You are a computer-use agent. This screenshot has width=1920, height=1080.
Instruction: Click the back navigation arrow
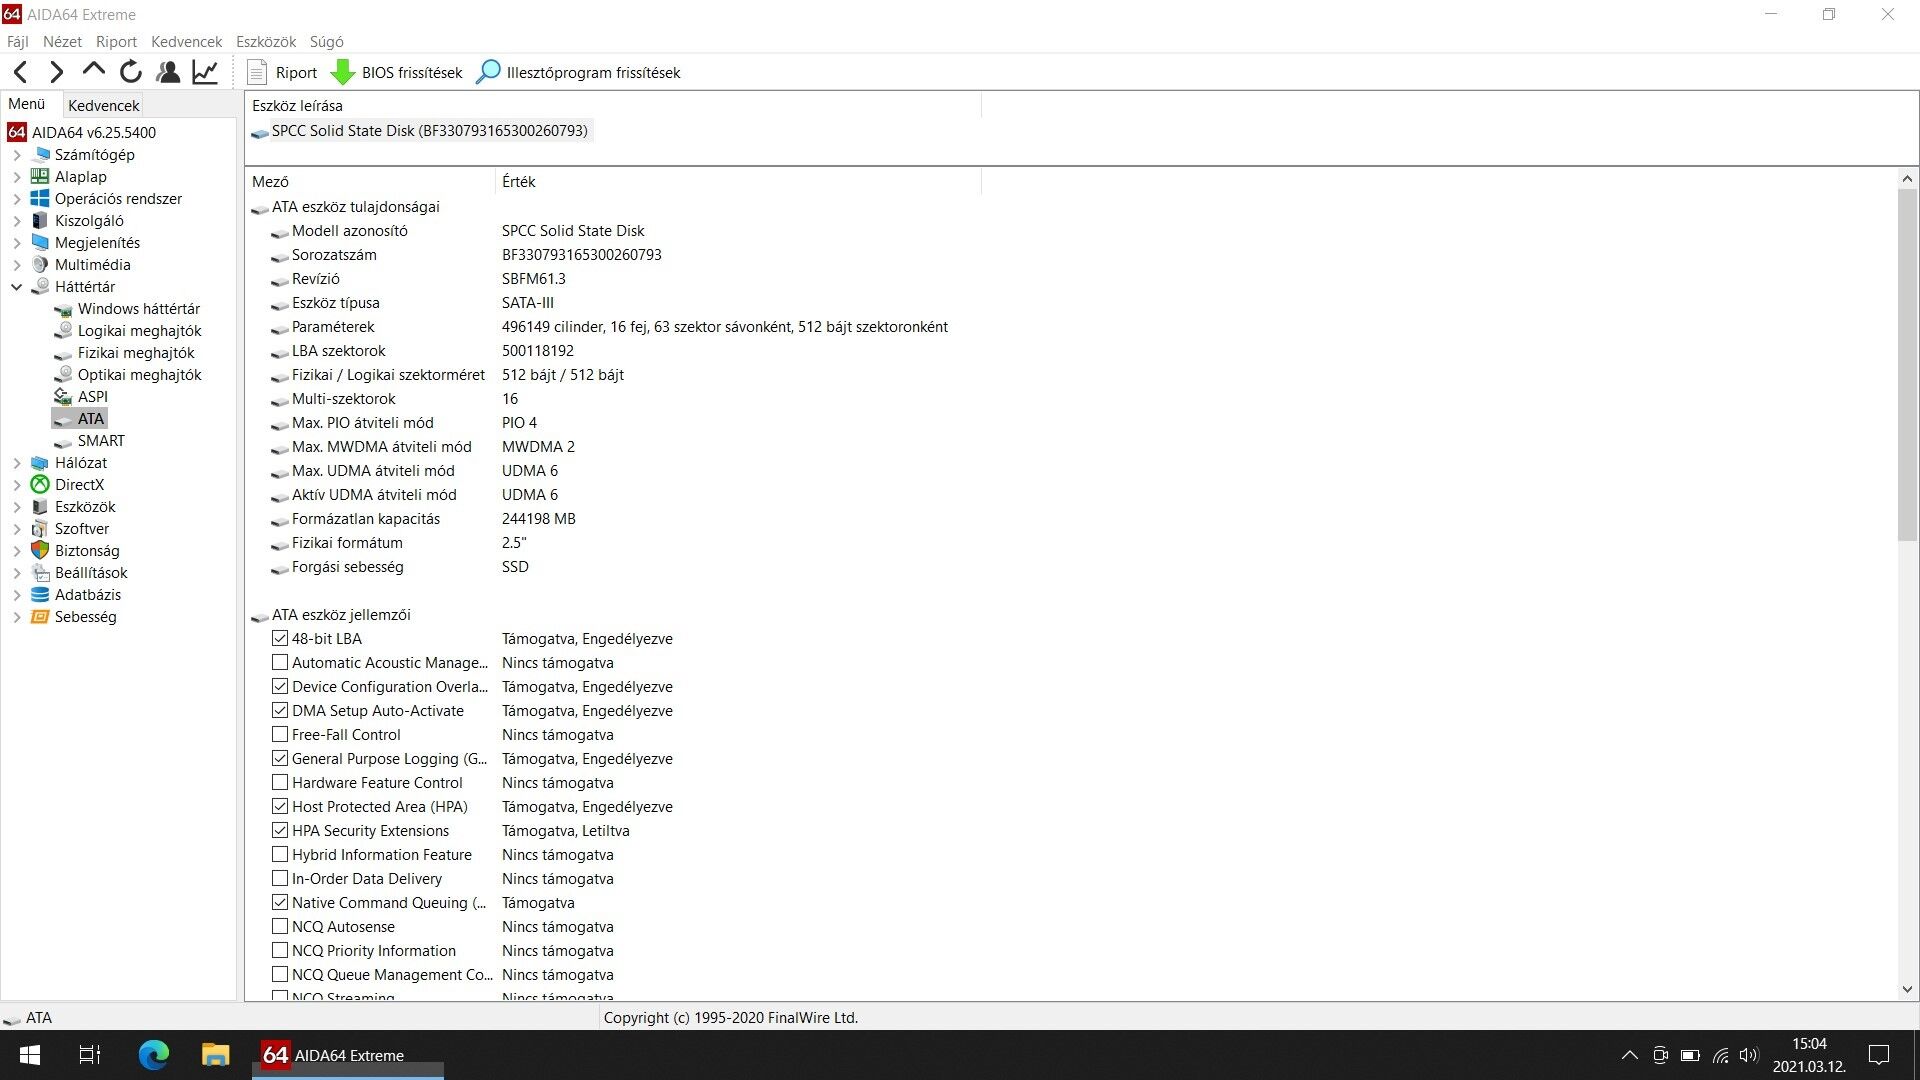coord(21,72)
